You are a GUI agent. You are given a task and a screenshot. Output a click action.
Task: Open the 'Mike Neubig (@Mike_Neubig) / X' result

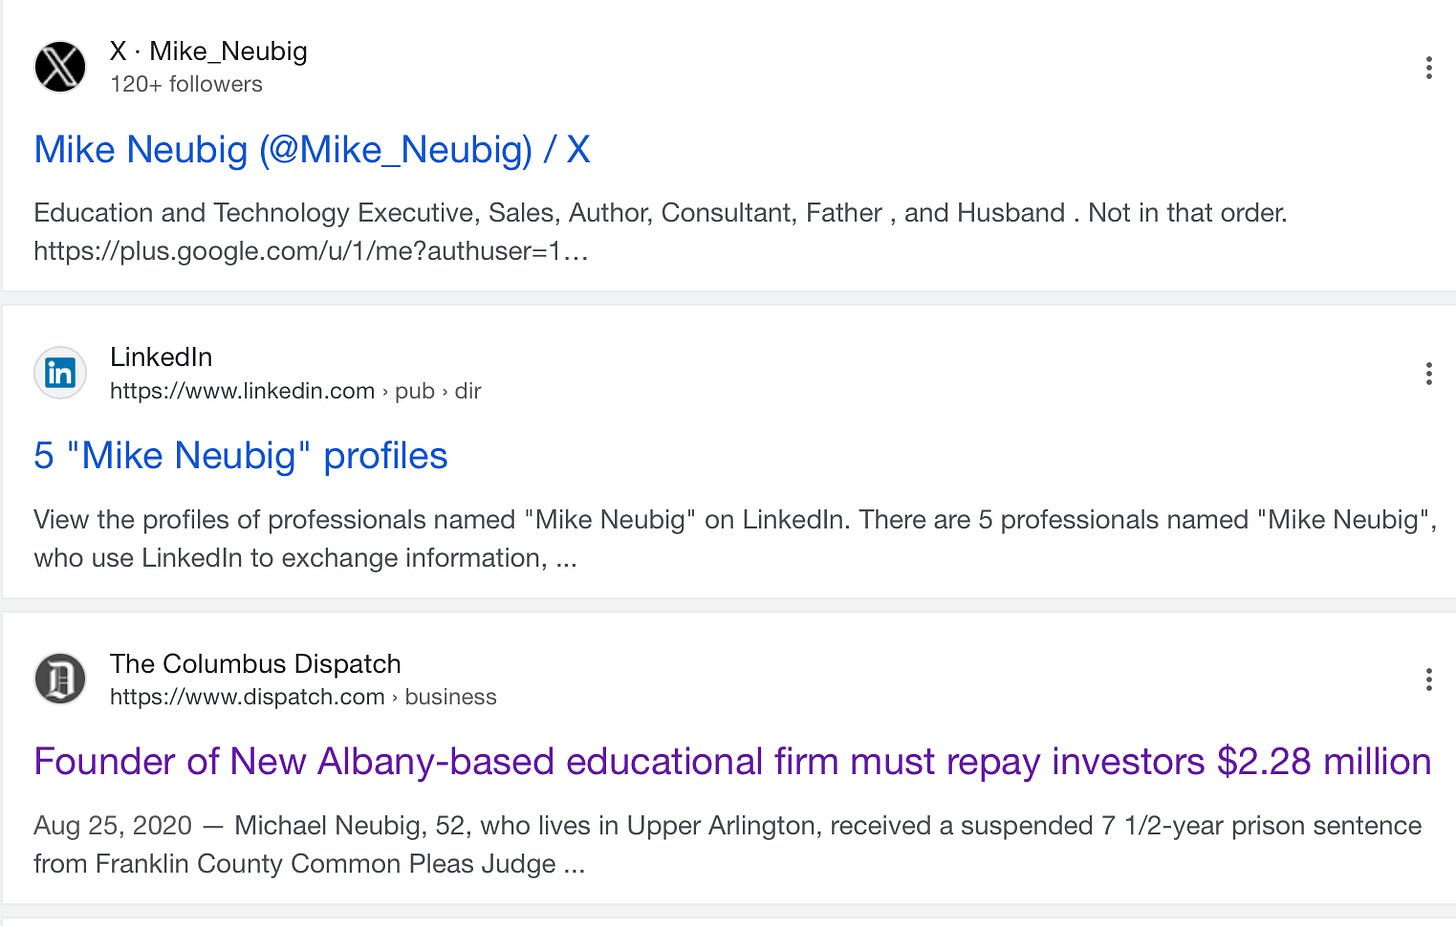[312, 150]
